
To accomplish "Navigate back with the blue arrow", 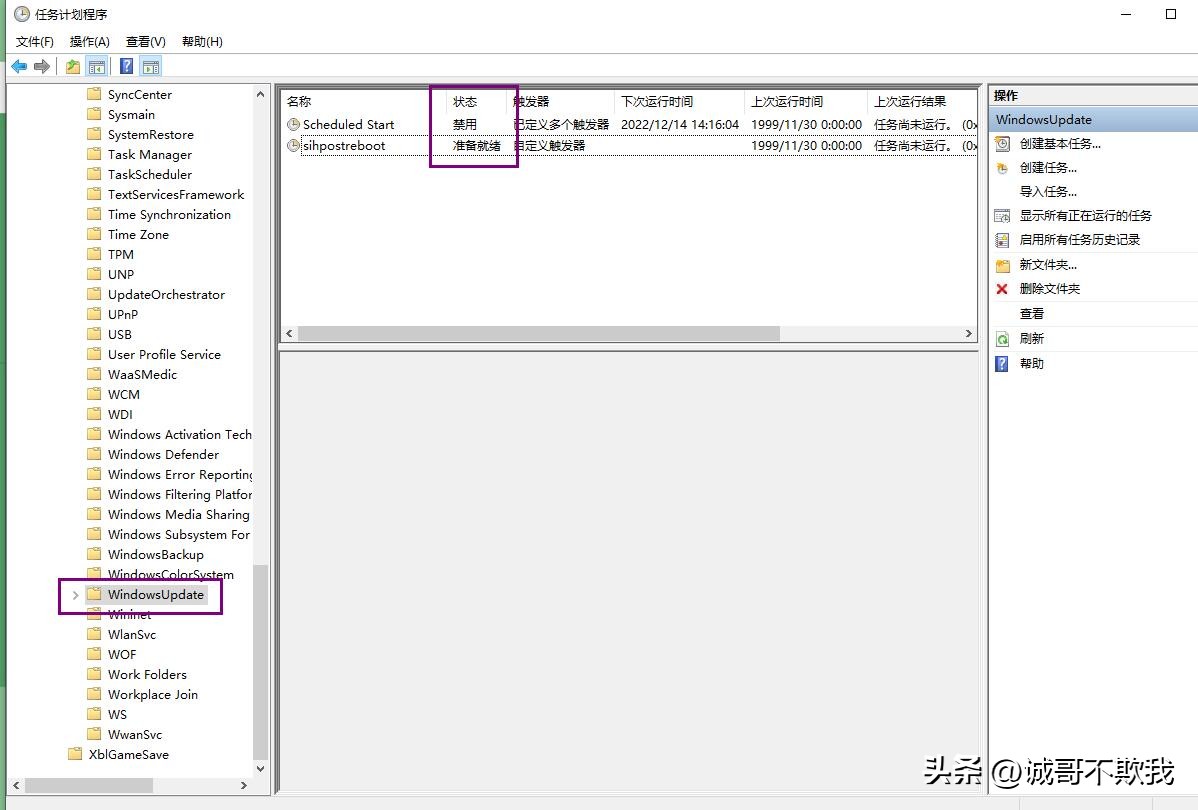I will pos(19,66).
